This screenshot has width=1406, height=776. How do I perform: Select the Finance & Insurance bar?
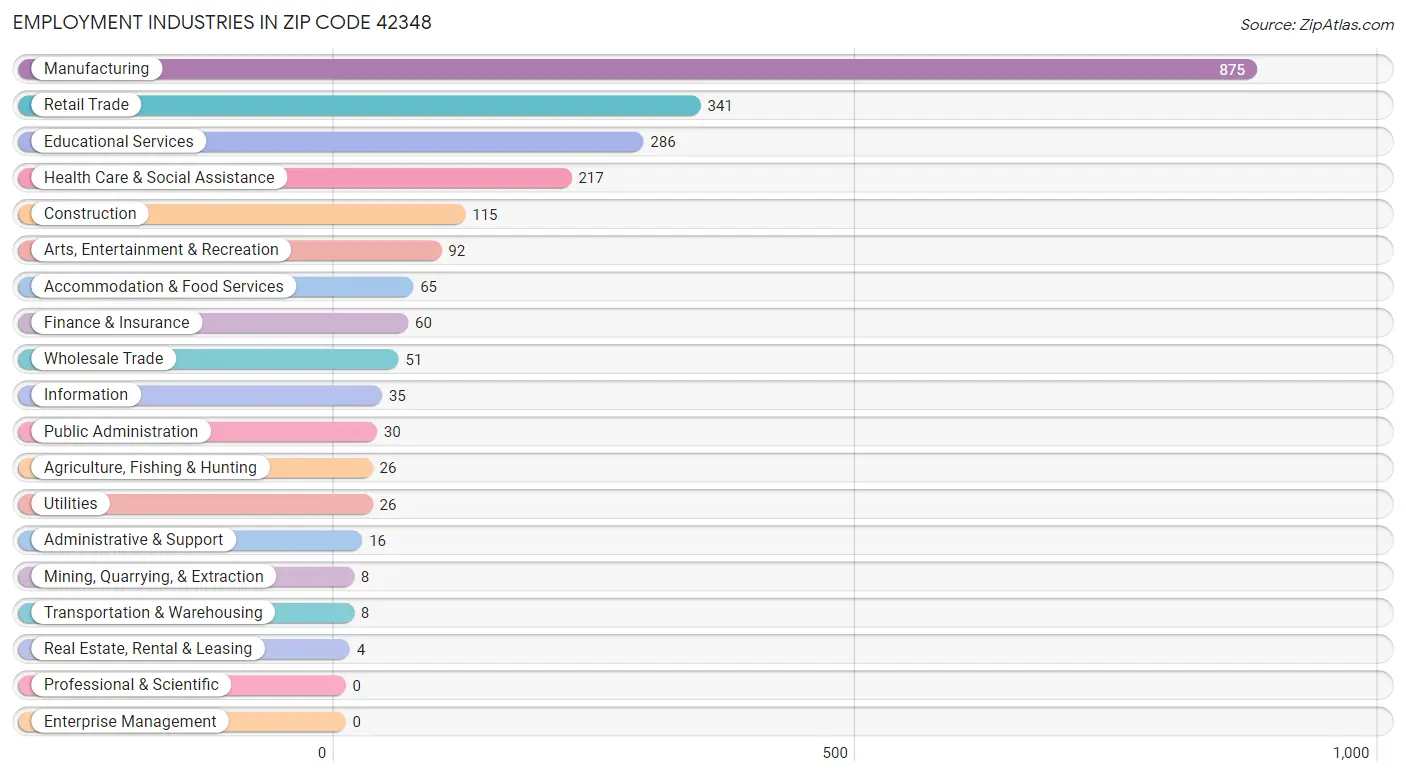[213, 323]
